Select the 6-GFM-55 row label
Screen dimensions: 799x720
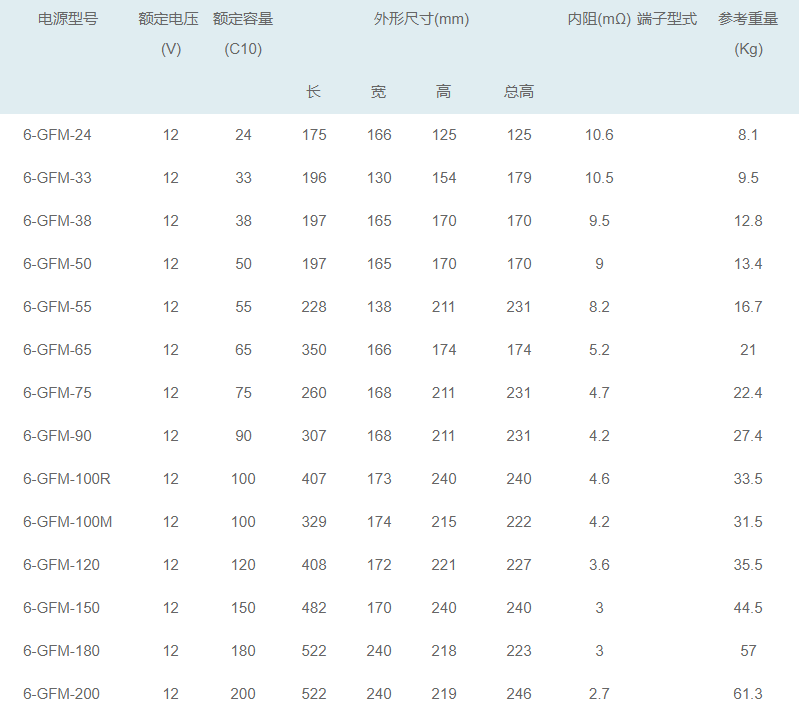(57, 307)
